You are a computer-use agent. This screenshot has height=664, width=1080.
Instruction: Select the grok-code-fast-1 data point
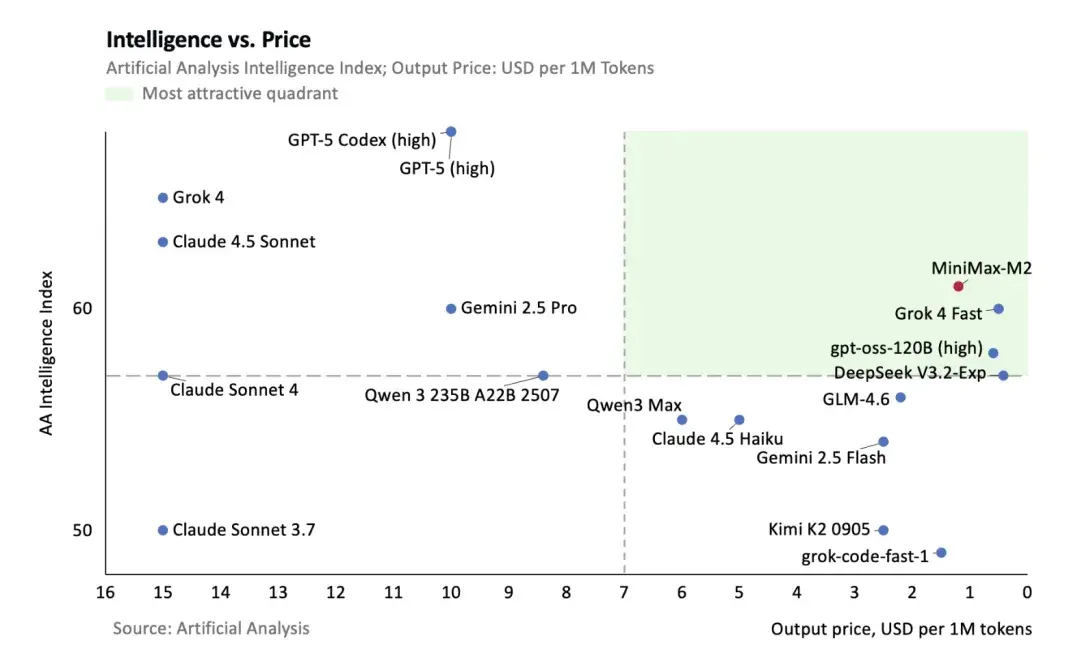click(941, 552)
